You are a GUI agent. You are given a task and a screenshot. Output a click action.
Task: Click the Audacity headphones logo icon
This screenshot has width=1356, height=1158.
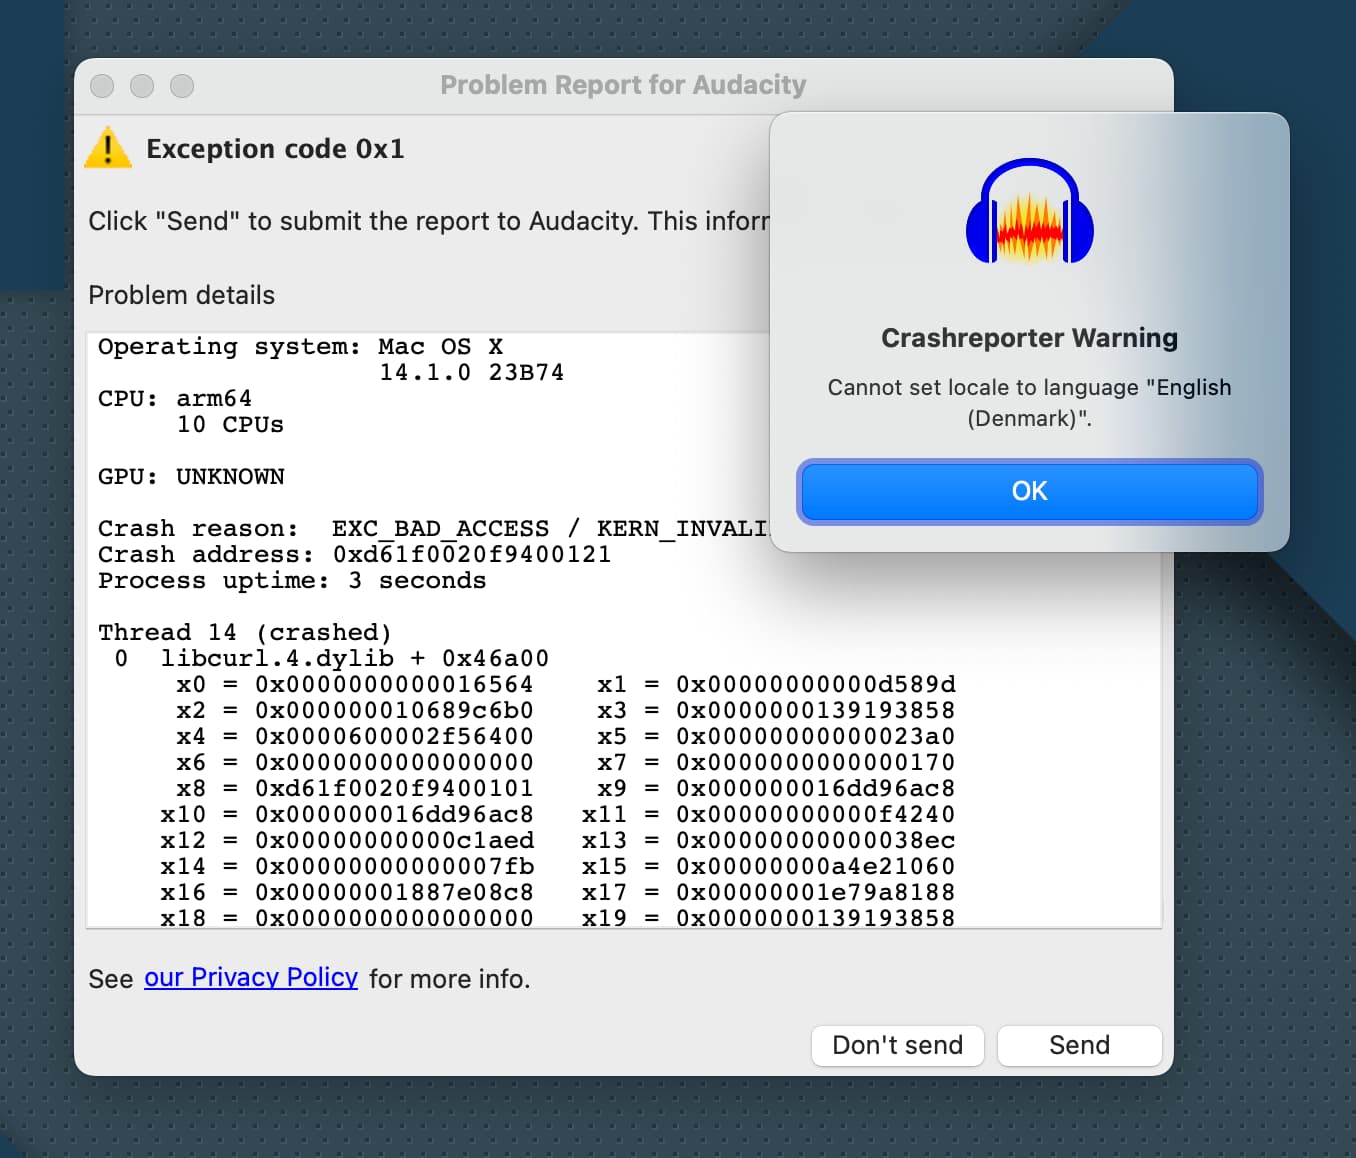pos(1029,211)
